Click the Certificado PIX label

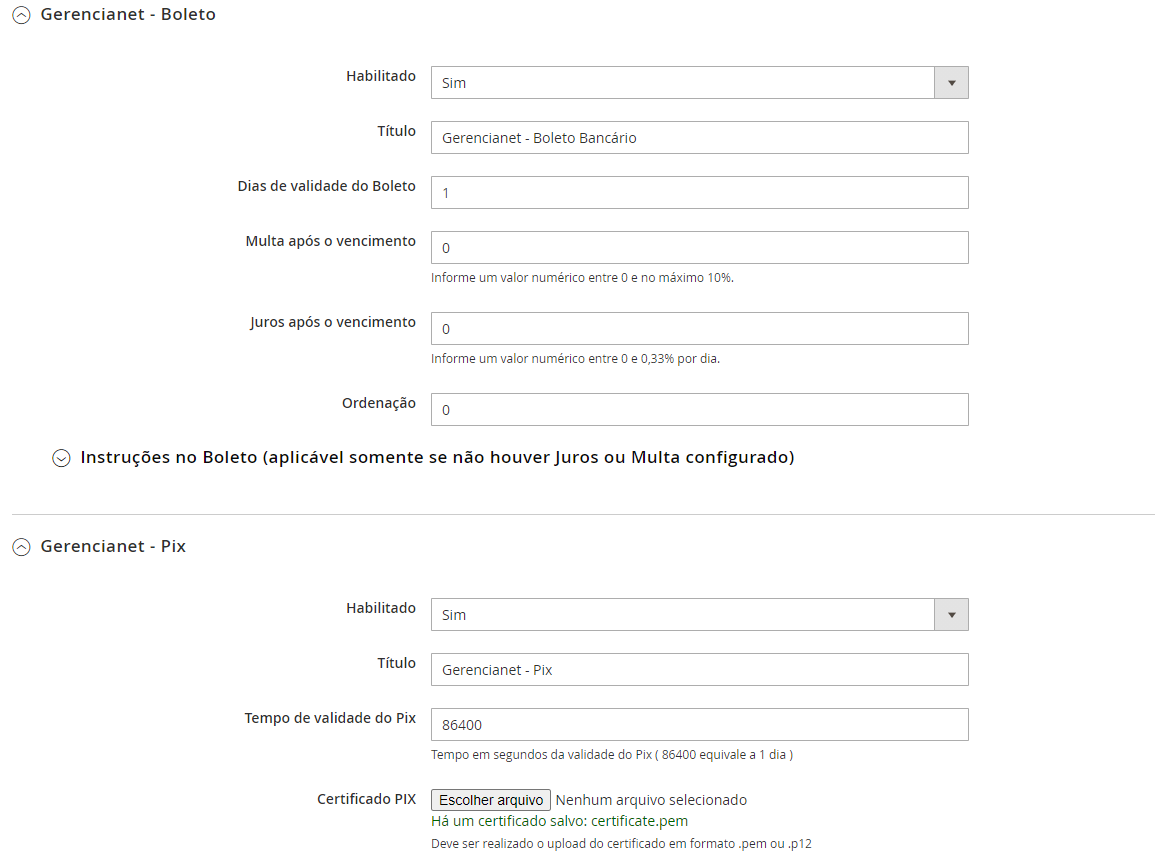(366, 799)
